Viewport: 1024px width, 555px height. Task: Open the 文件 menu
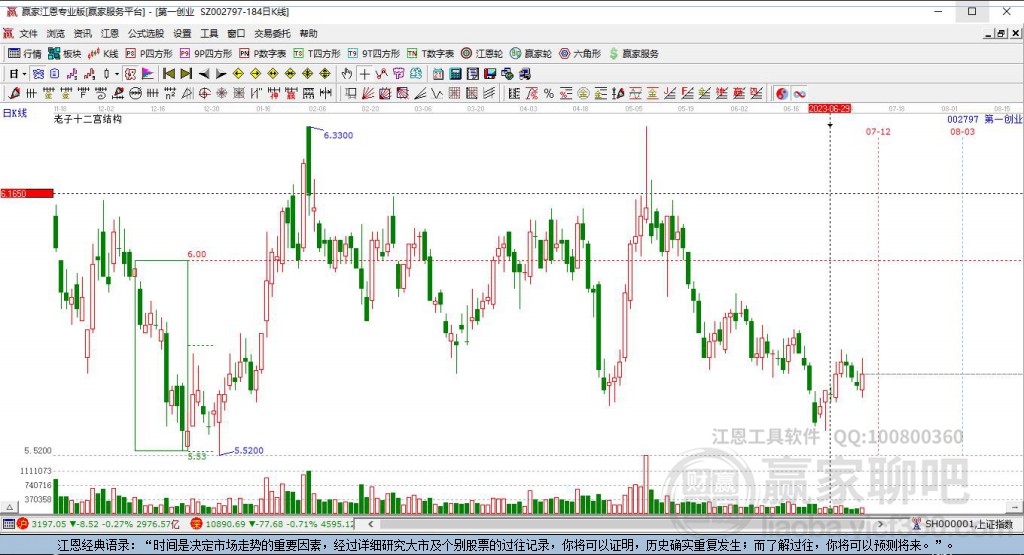pos(28,33)
